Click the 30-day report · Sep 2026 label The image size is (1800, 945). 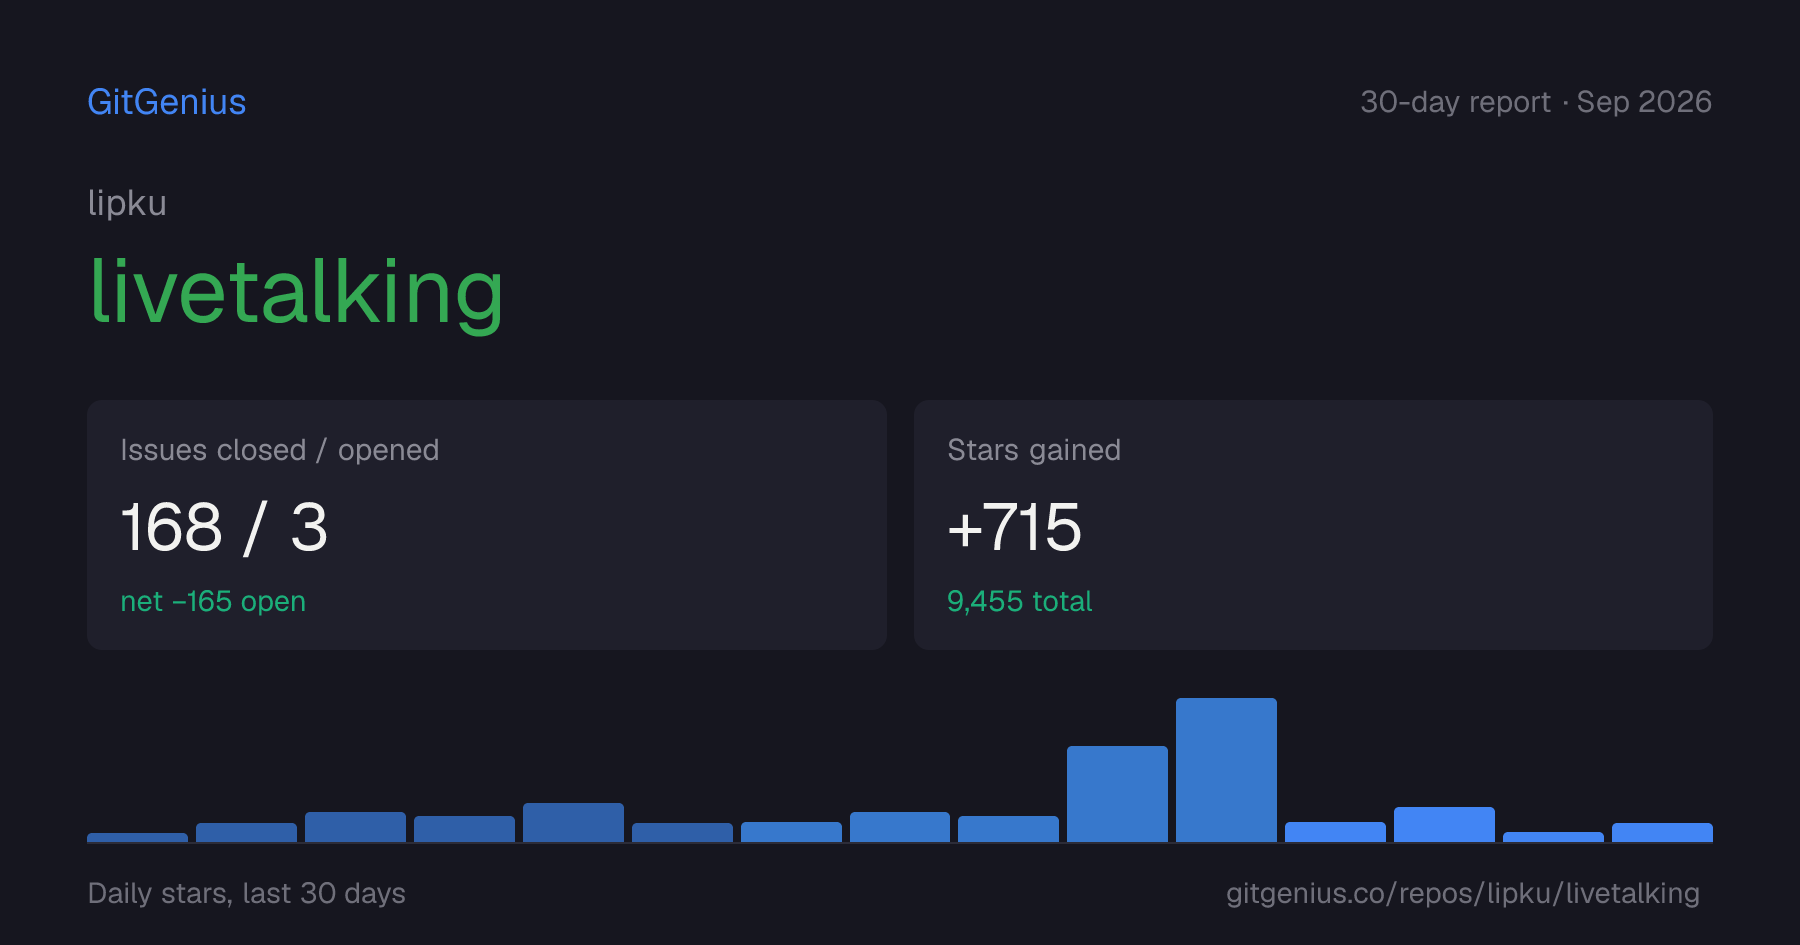(x=1536, y=102)
